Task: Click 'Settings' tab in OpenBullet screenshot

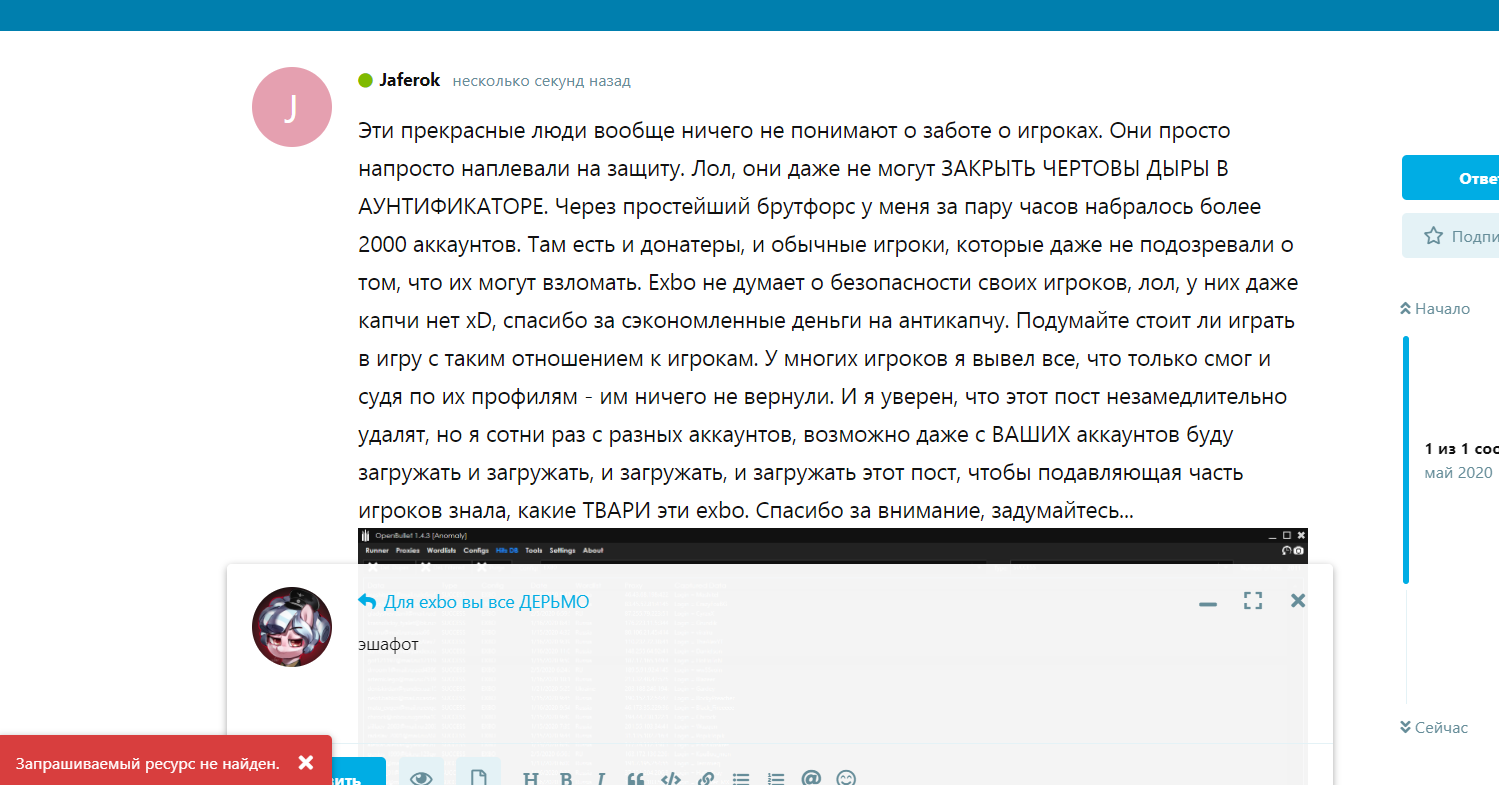Action: point(563,551)
